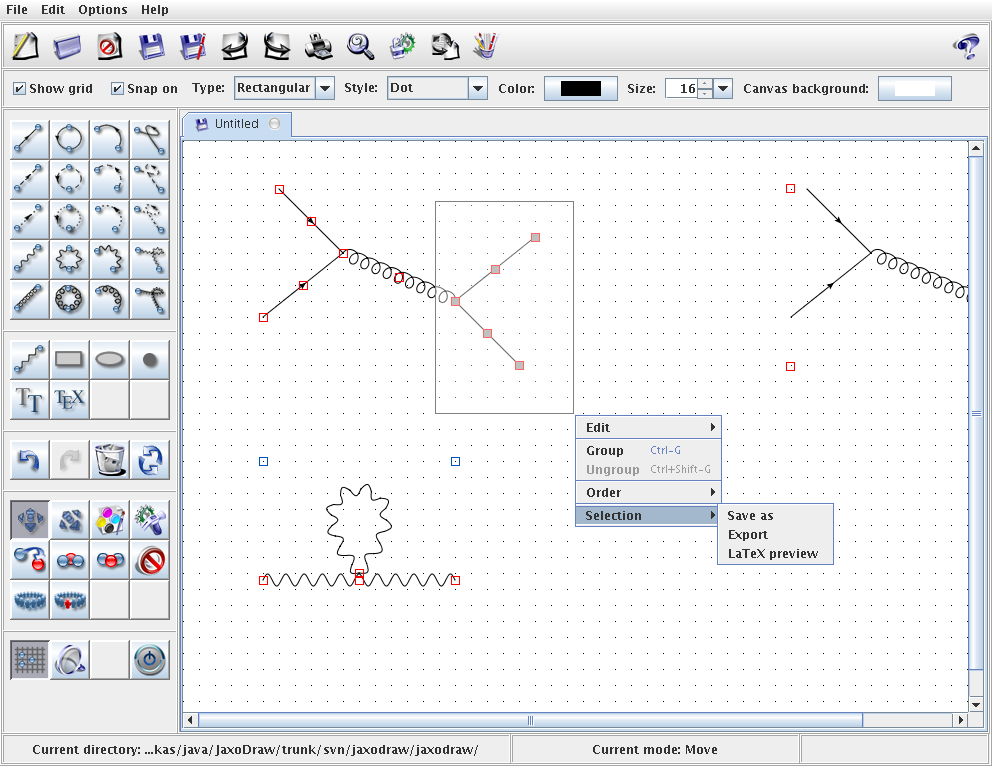Screen dimensions: 992x766
Task: Open the grid Type dropdown
Action: point(324,88)
